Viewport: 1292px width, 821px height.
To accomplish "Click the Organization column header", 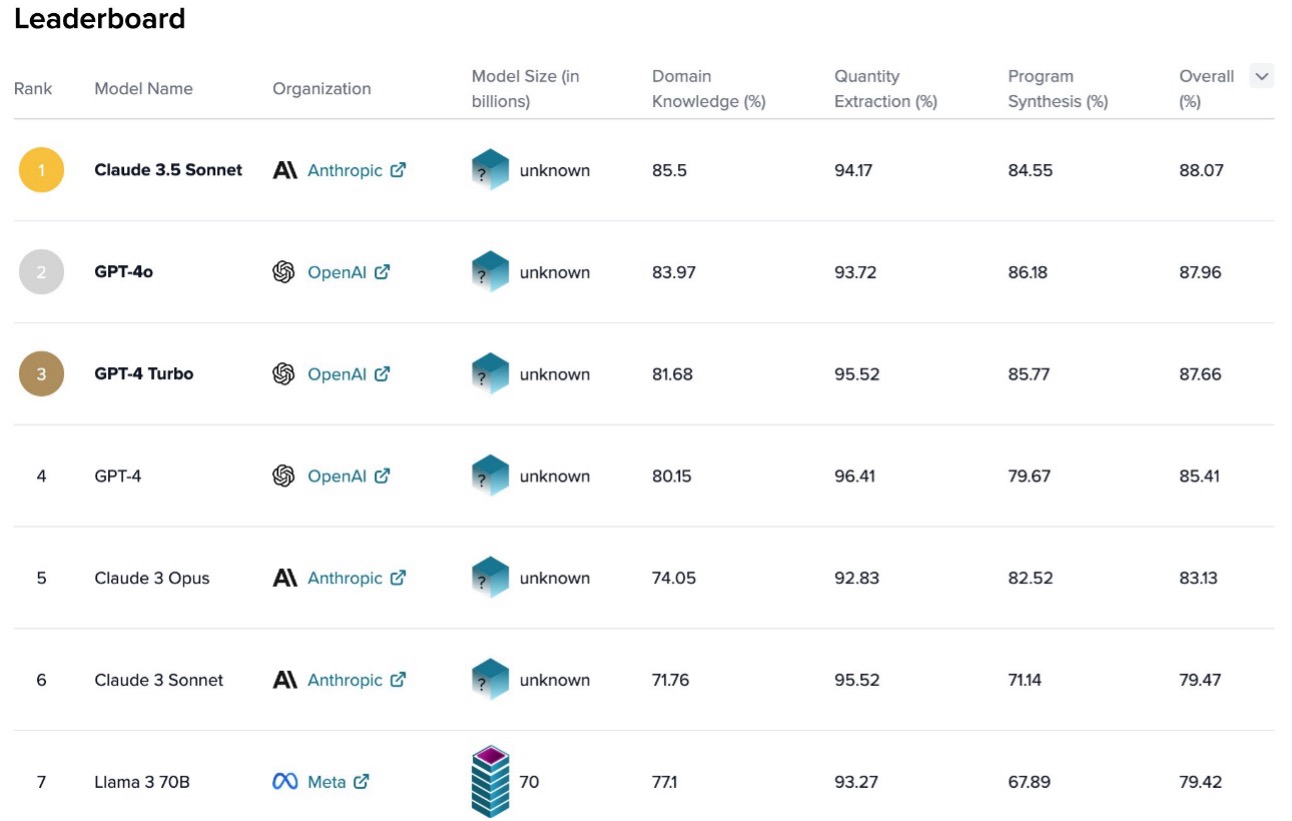I will tap(321, 89).
